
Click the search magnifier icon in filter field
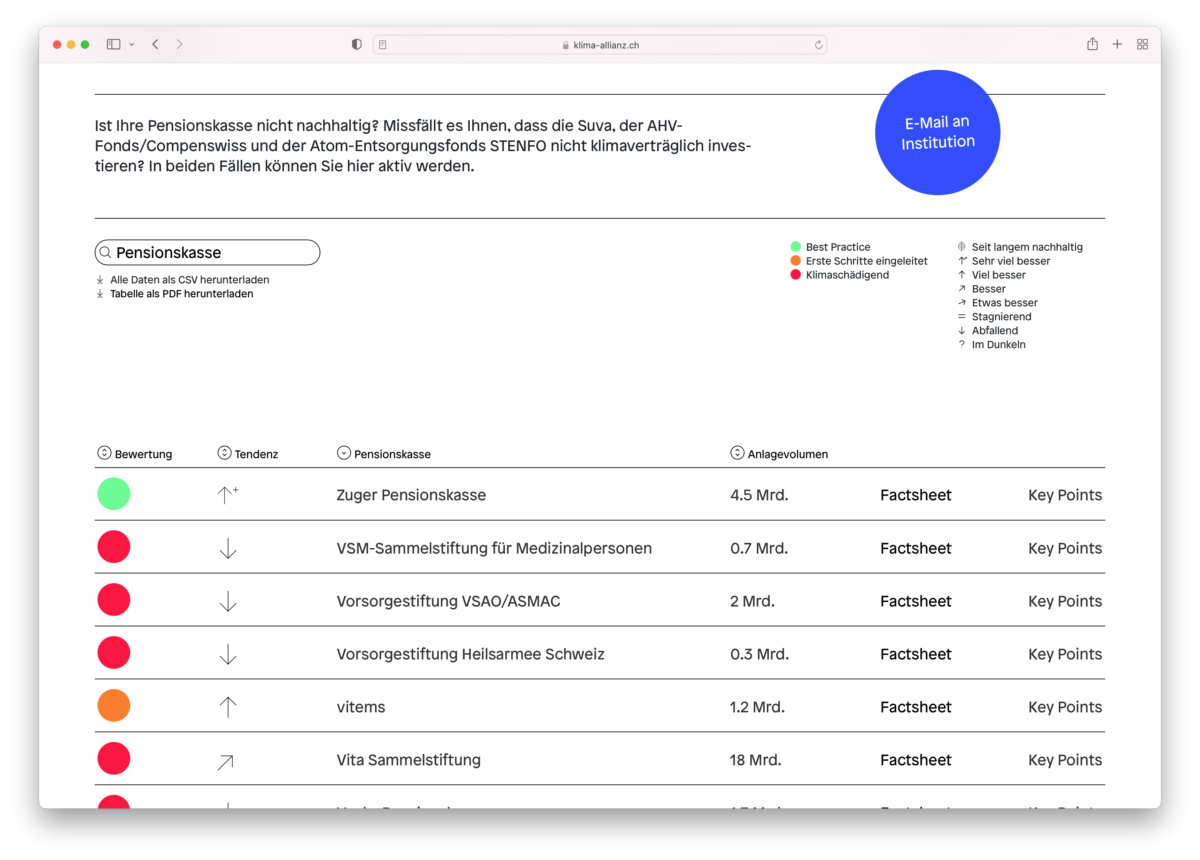pos(105,253)
